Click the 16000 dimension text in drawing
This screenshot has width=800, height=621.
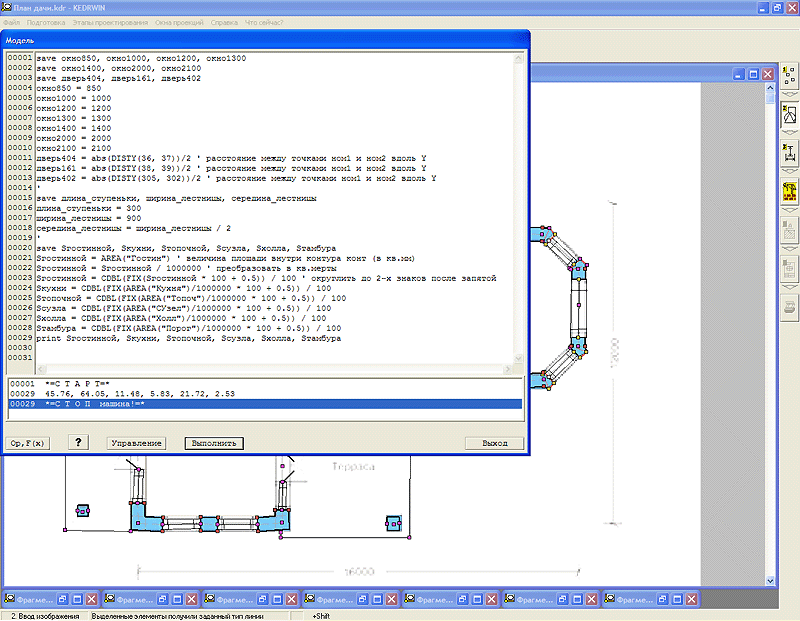click(x=359, y=572)
